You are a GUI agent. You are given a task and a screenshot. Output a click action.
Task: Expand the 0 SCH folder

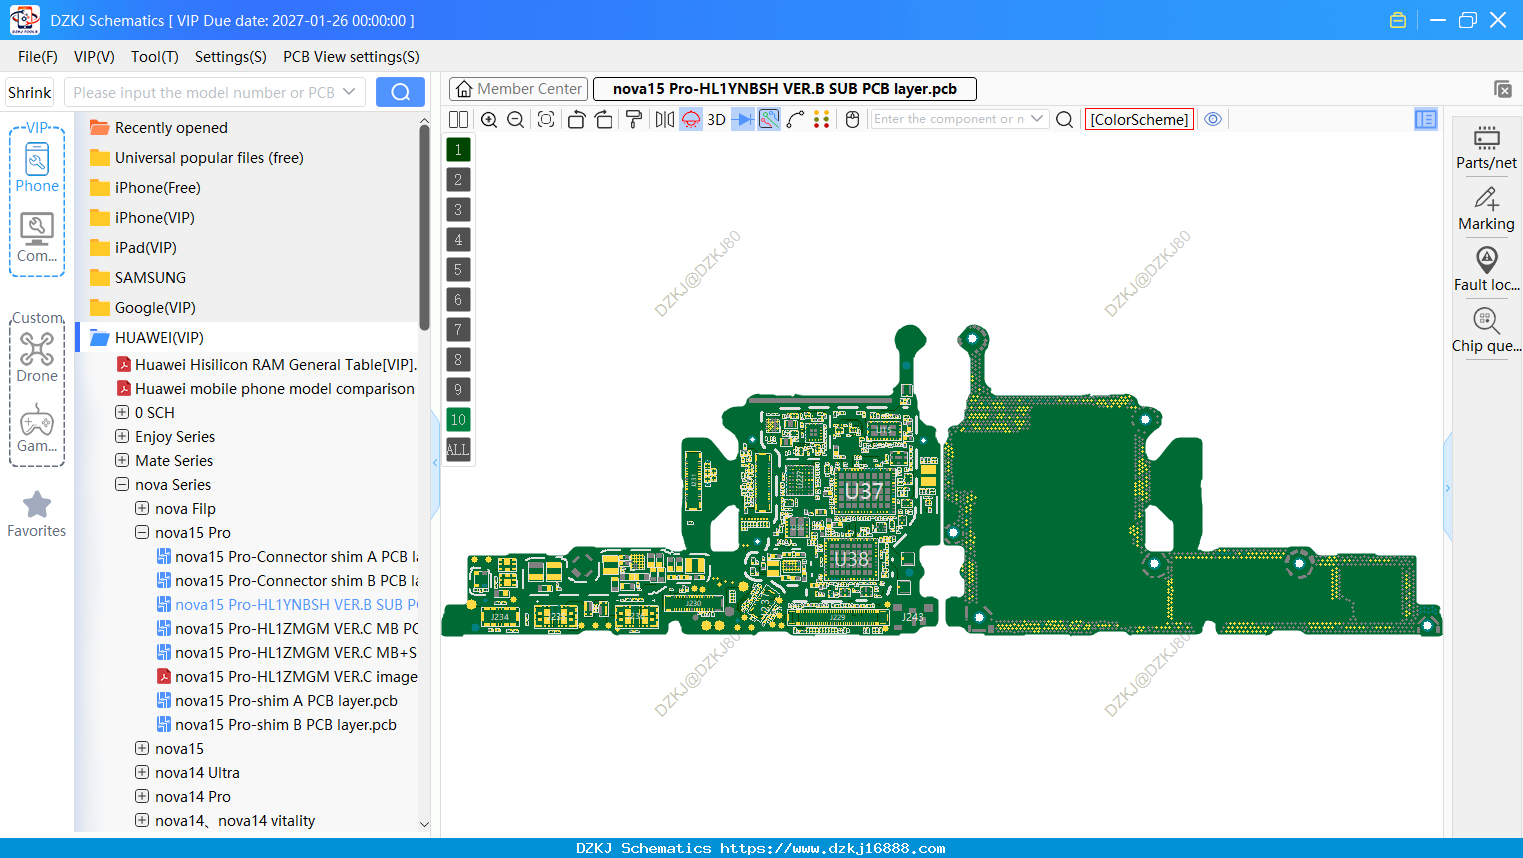[x=122, y=412]
